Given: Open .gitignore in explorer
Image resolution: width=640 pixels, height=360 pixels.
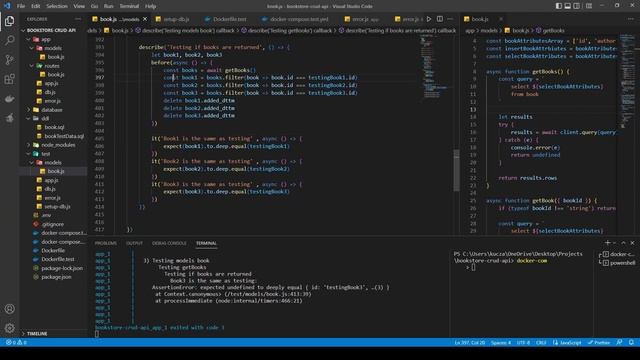Looking at the screenshot, I should (x=53, y=224).
